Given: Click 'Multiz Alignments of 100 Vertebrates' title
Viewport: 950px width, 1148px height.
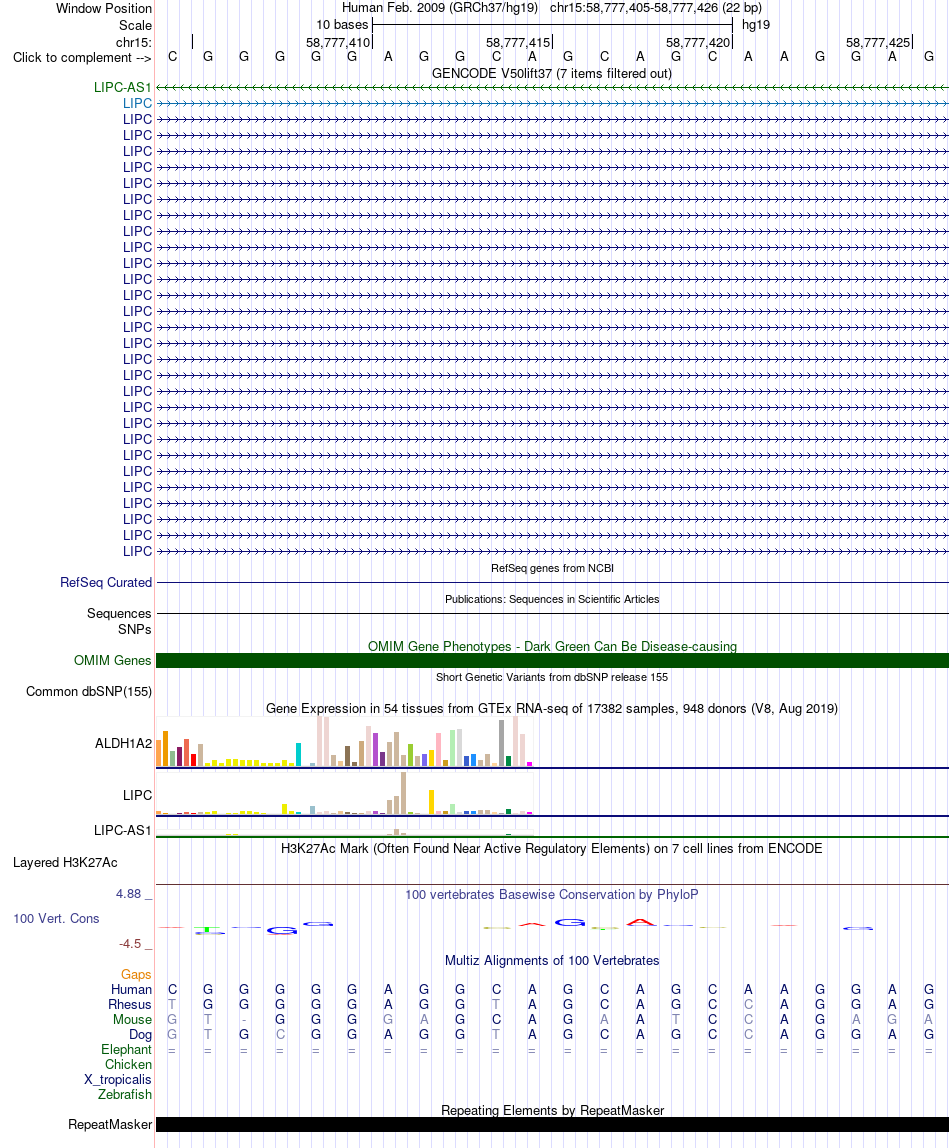Looking at the screenshot, I should [552, 961].
